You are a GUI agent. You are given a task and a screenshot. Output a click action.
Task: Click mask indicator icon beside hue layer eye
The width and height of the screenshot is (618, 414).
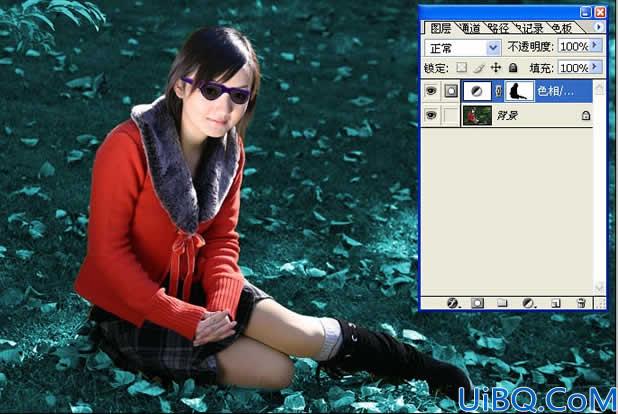(451, 91)
